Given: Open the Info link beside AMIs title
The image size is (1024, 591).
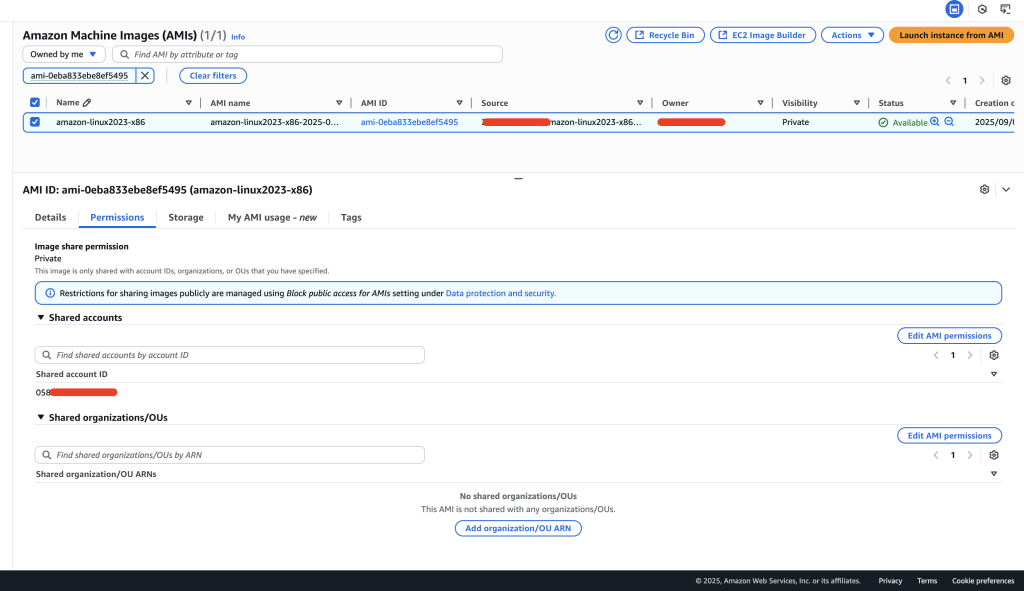Looking at the screenshot, I should tap(238, 37).
